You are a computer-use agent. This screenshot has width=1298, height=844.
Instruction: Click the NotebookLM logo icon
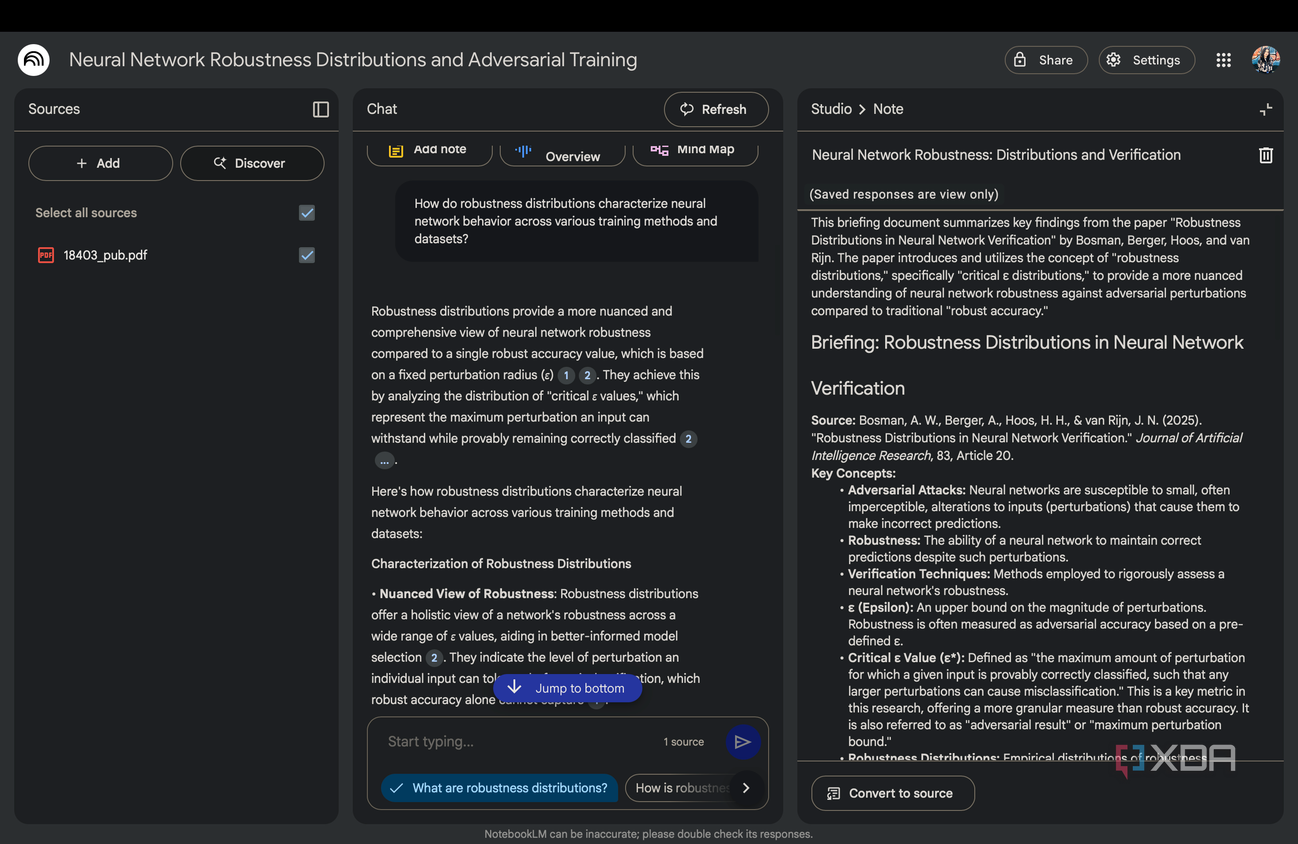tap(34, 60)
